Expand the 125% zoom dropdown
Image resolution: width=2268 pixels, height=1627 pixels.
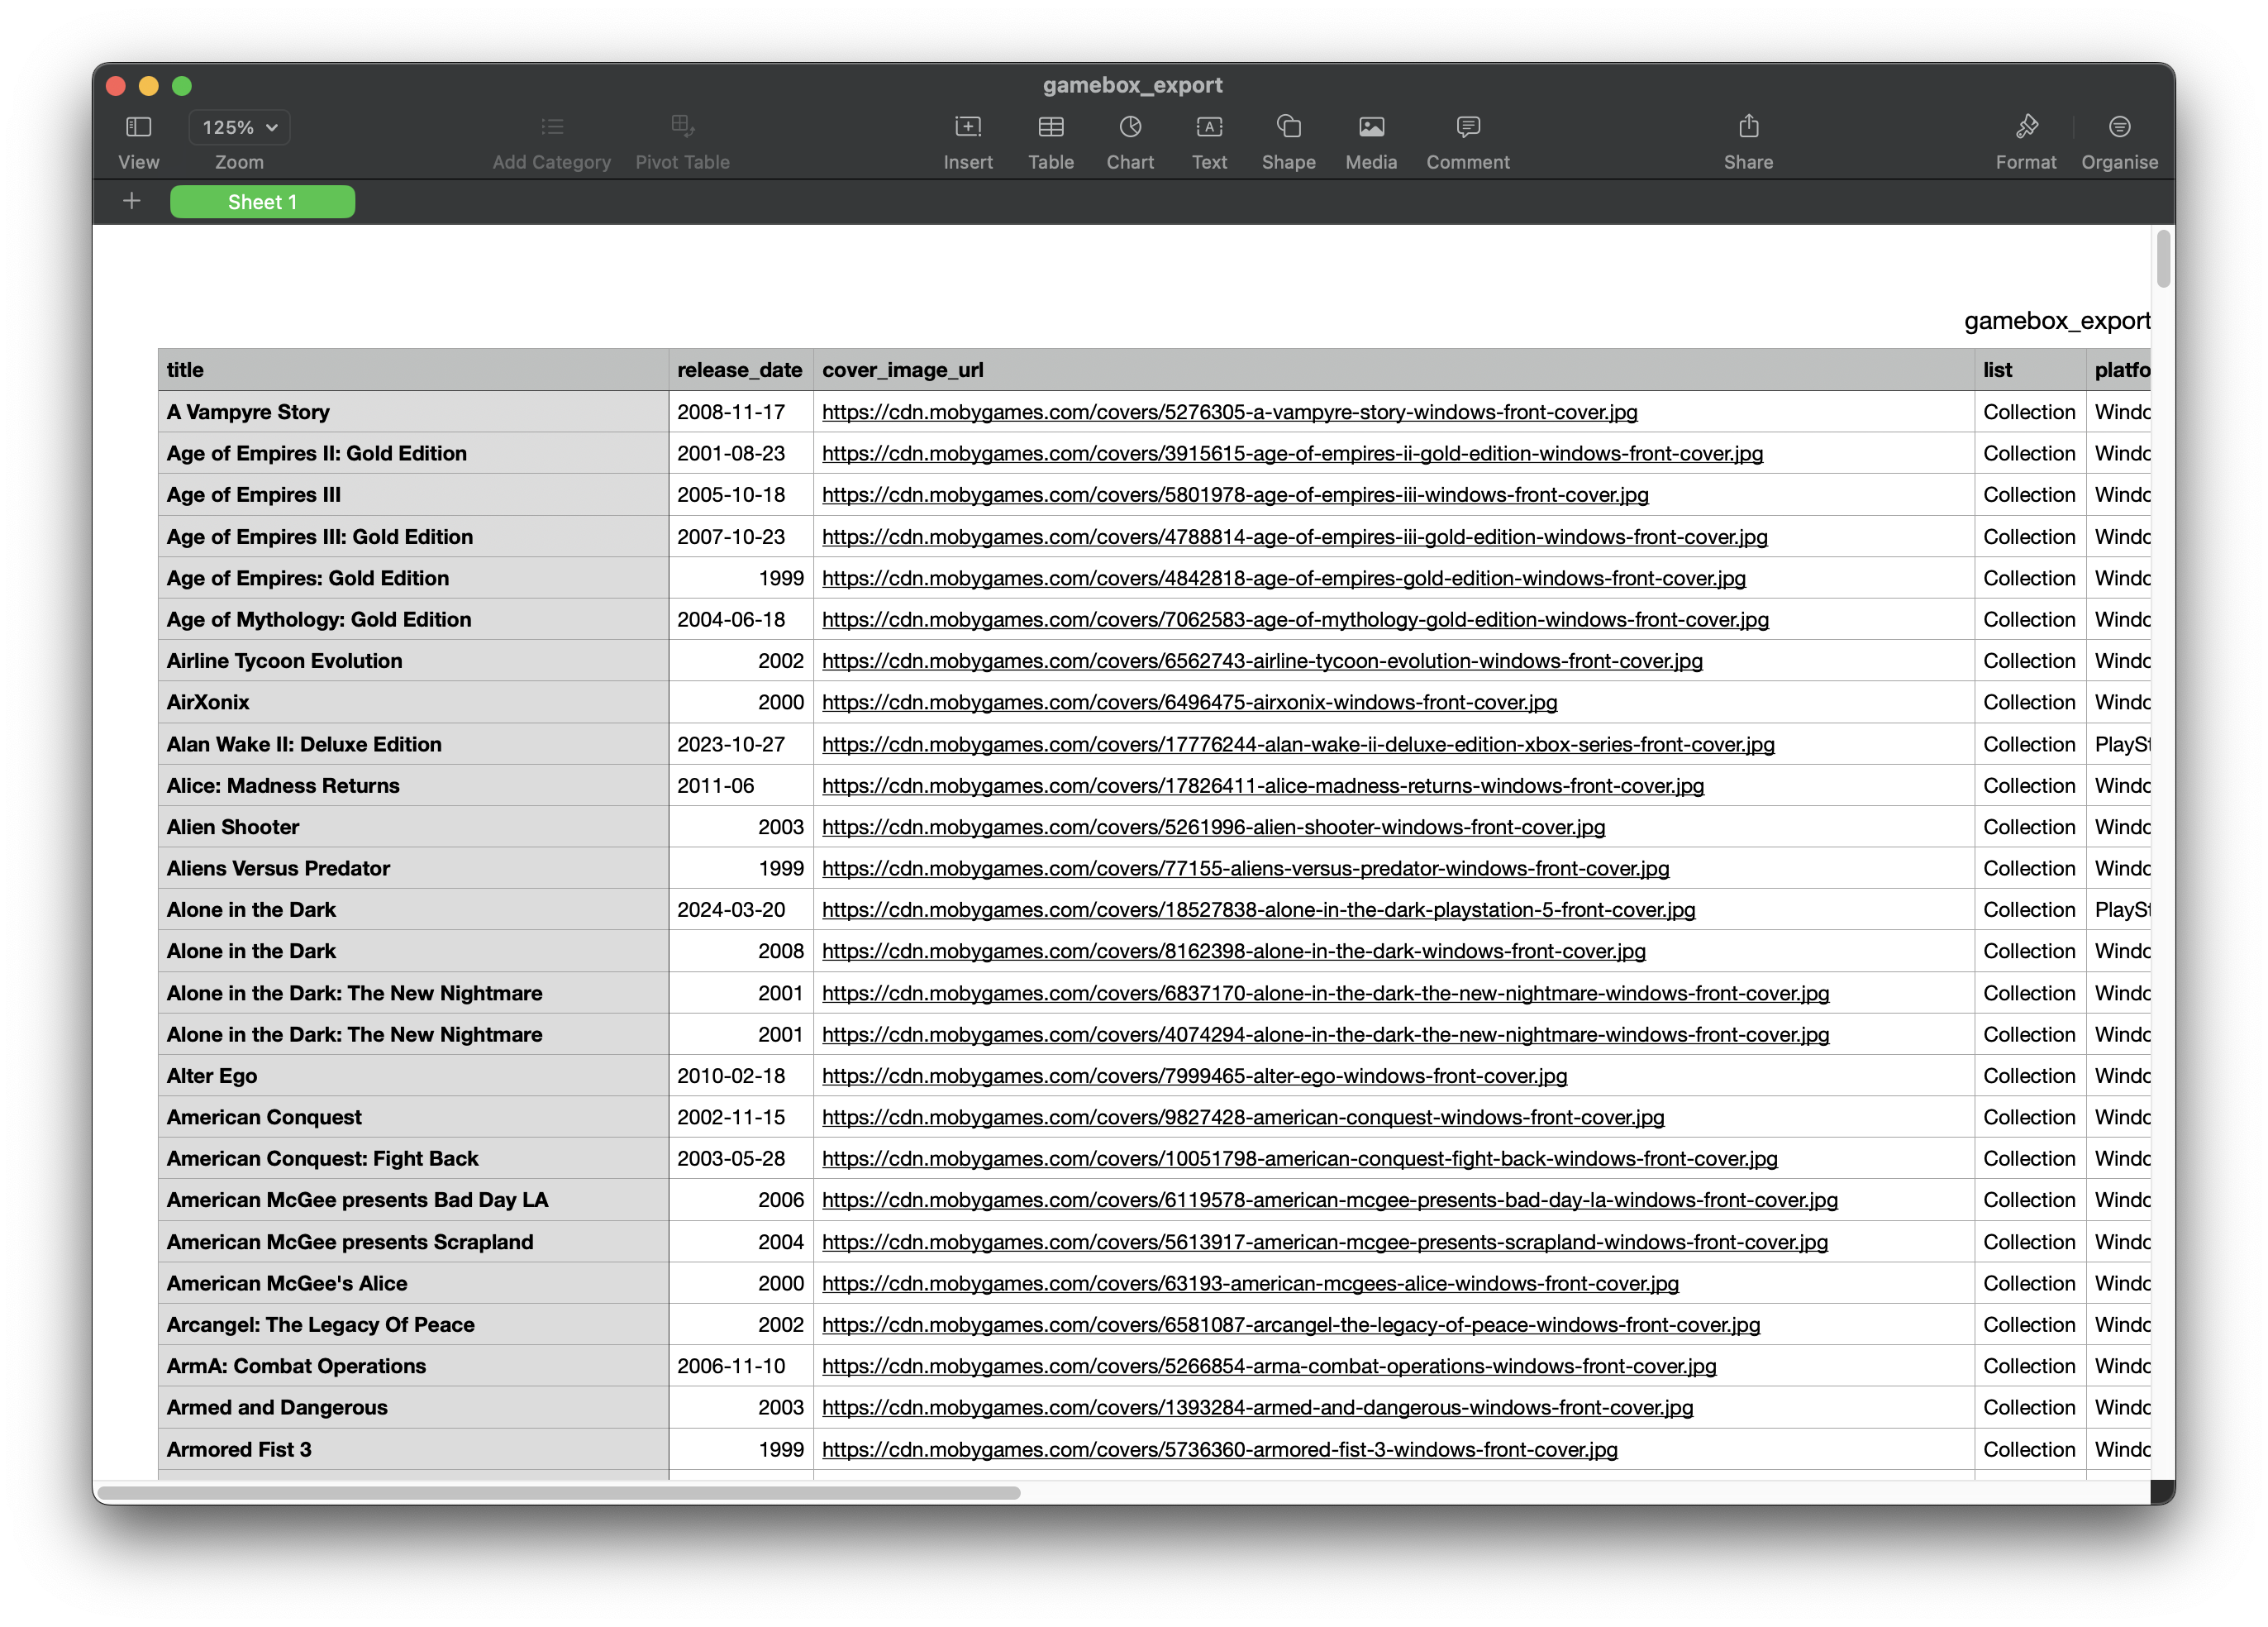point(239,127)
